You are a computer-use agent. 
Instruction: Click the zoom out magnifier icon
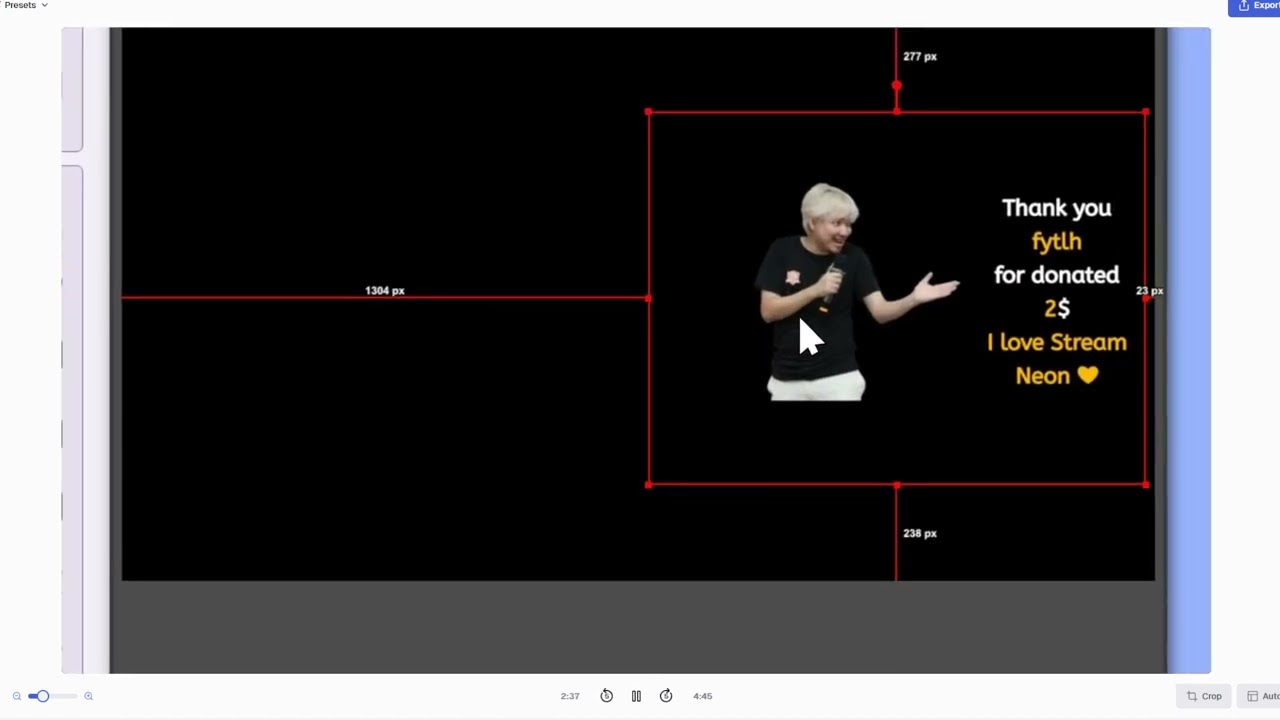point(17,696)
